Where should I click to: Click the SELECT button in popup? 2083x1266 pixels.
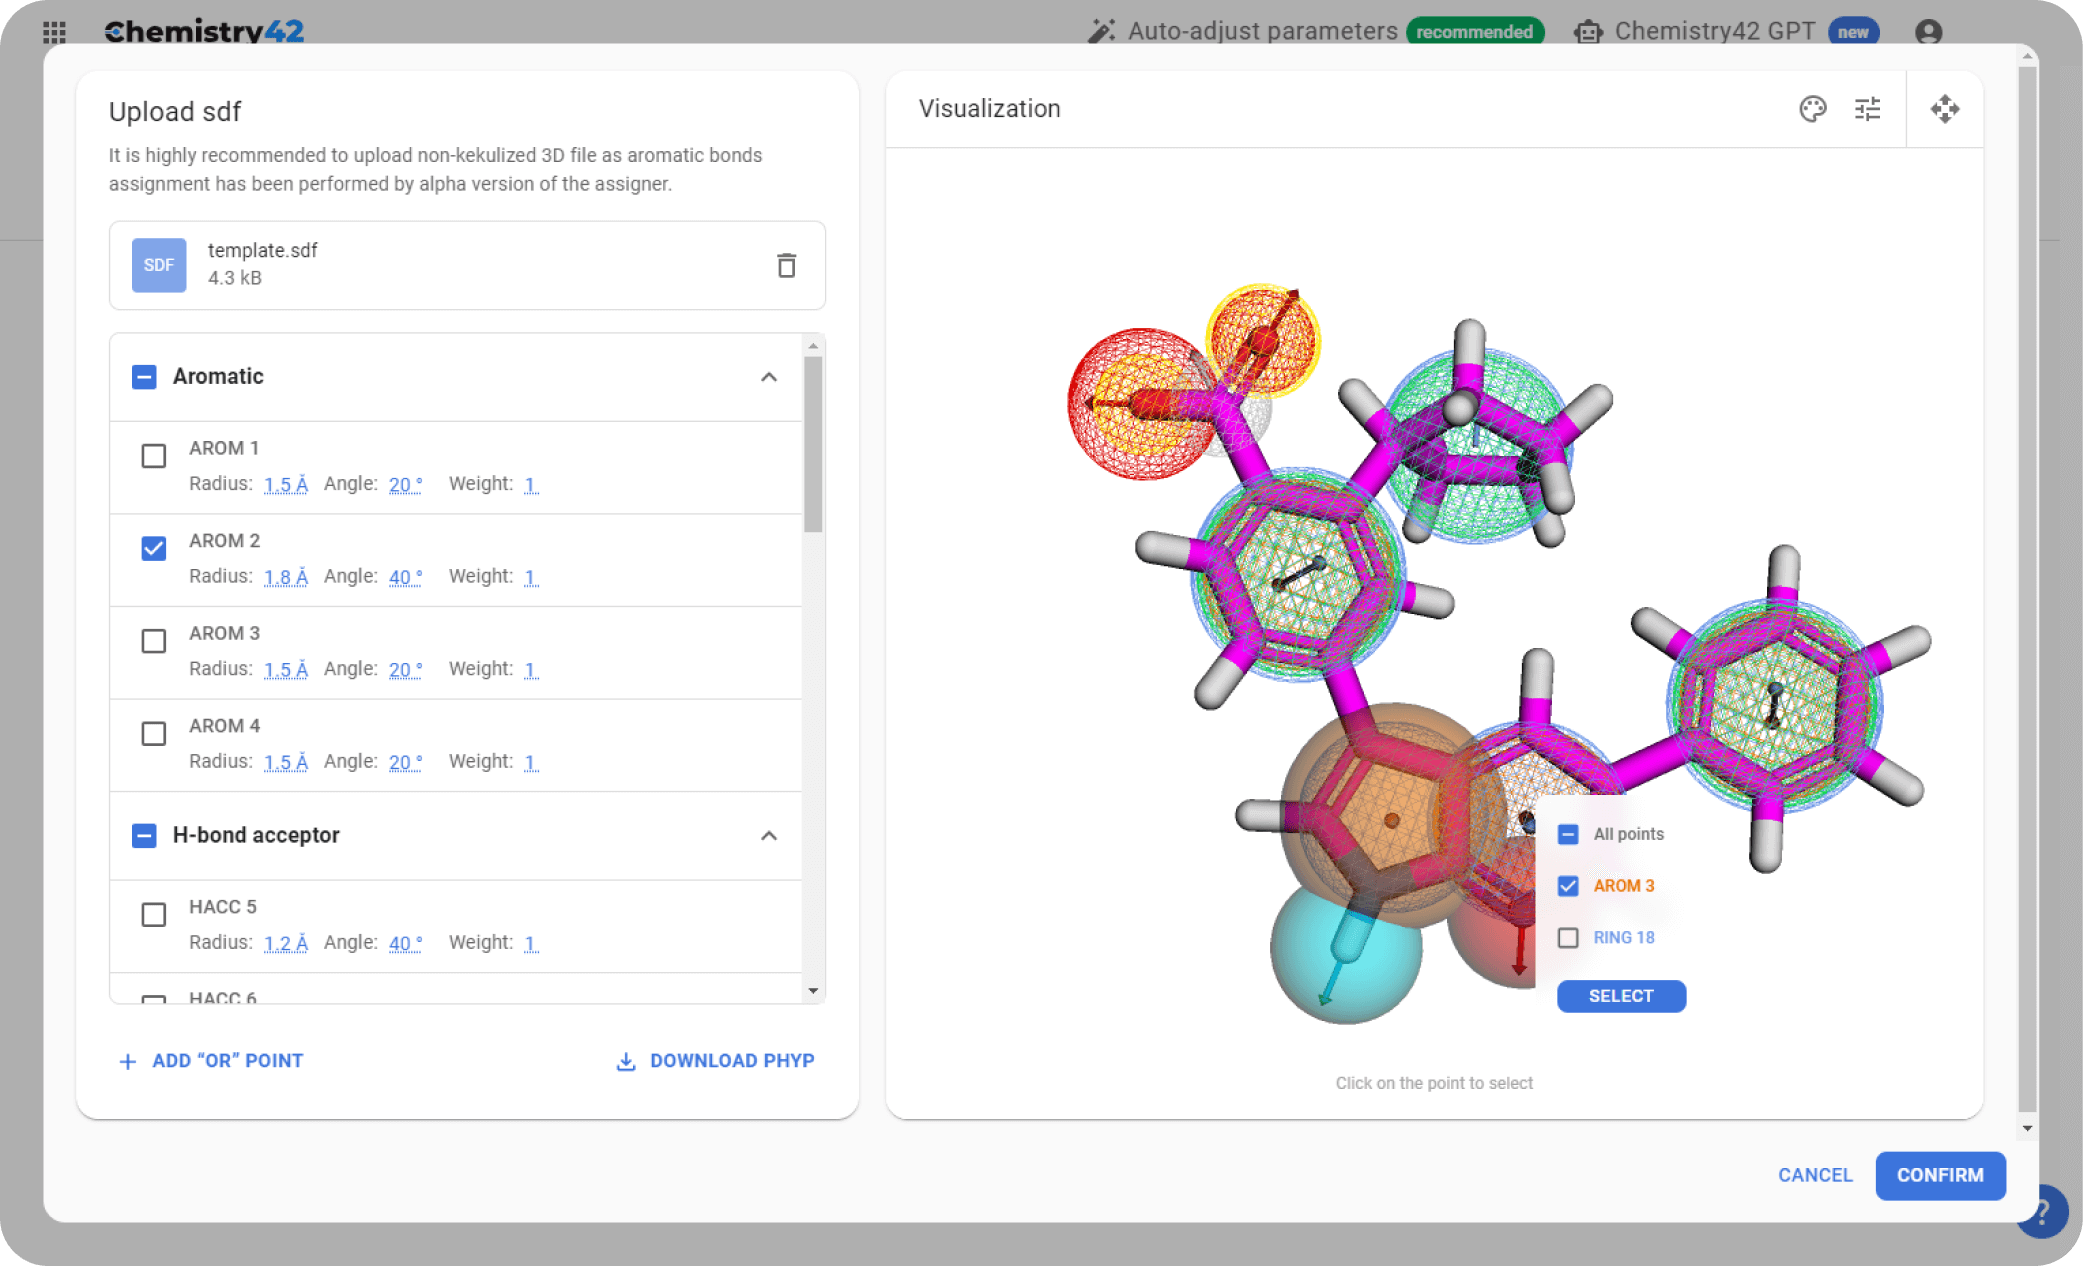point(1621,996)
